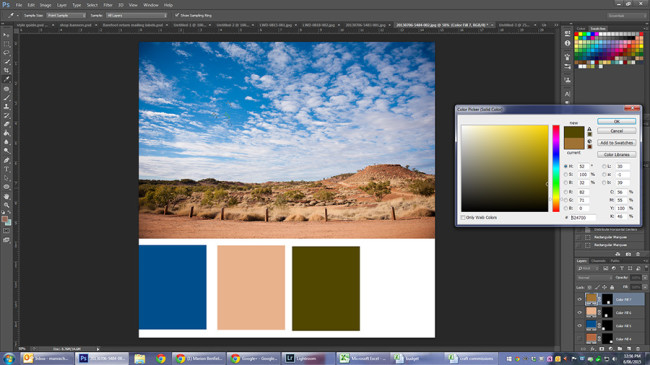Screen dimensions: 650x365
Task: Hide the Color Fill 7 layer
Action: tap(580, 299)
